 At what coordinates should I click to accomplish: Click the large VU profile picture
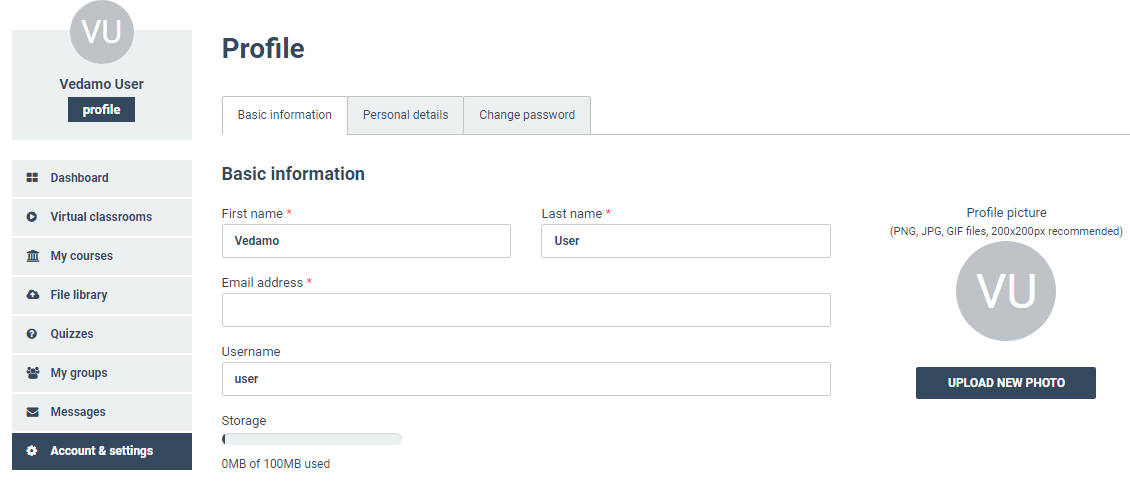[x=1005, y=291]
